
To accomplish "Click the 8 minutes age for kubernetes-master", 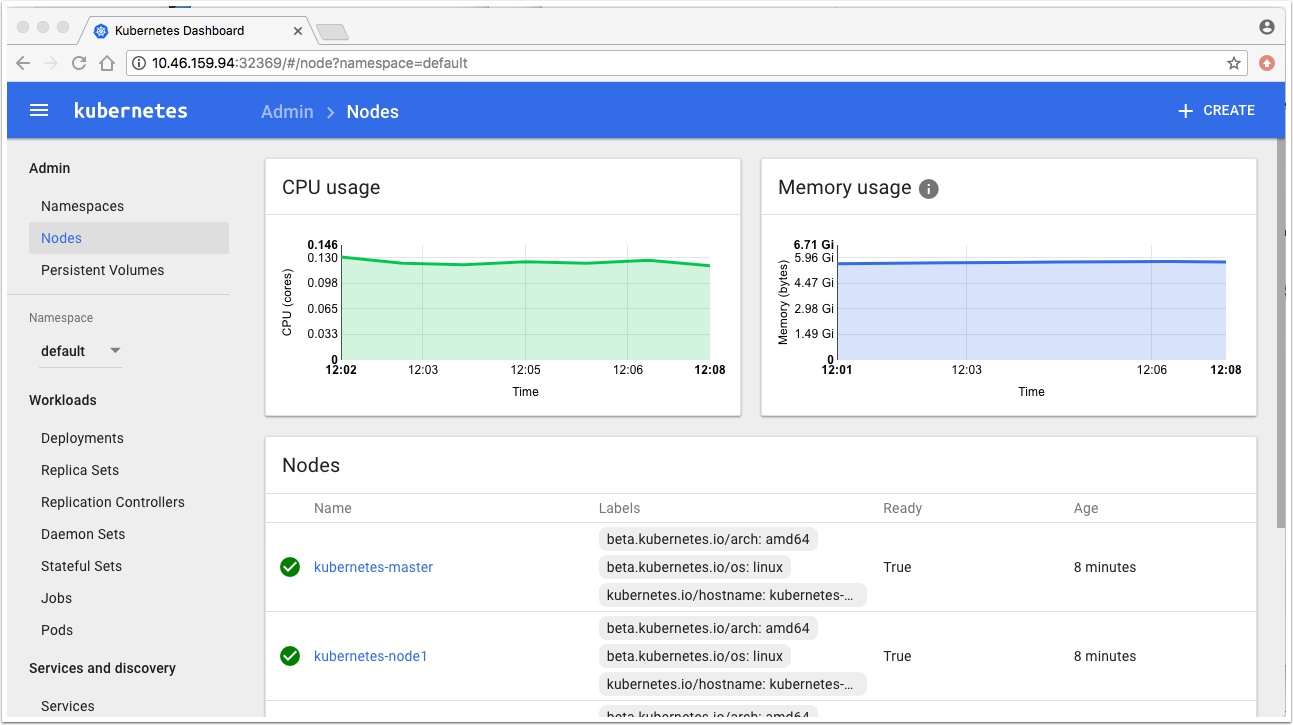I will [x=1105, y=567].
